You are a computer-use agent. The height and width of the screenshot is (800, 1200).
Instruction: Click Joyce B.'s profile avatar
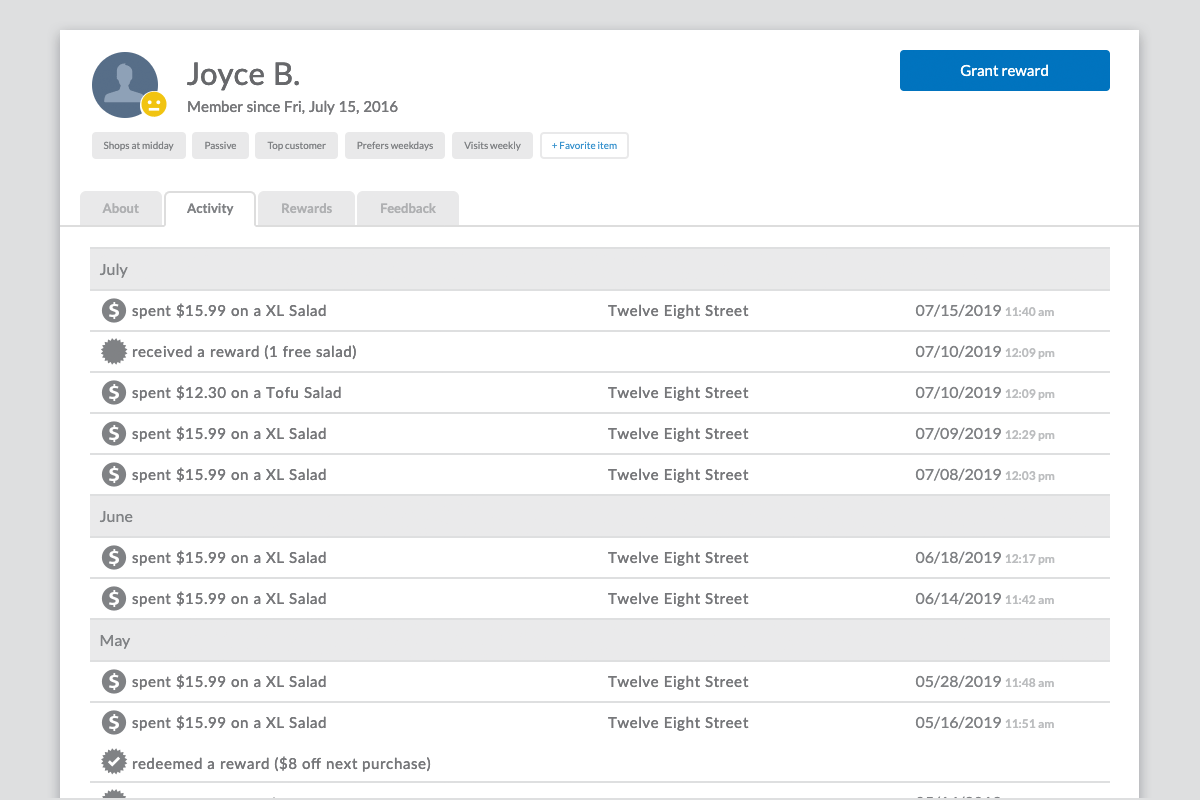click(124, 84)
